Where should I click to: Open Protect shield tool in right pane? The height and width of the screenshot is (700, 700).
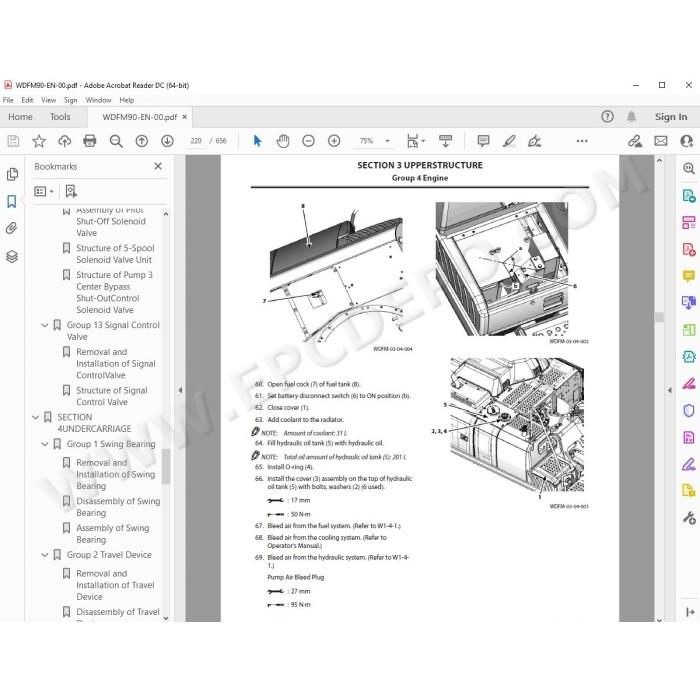click(689, 410)
